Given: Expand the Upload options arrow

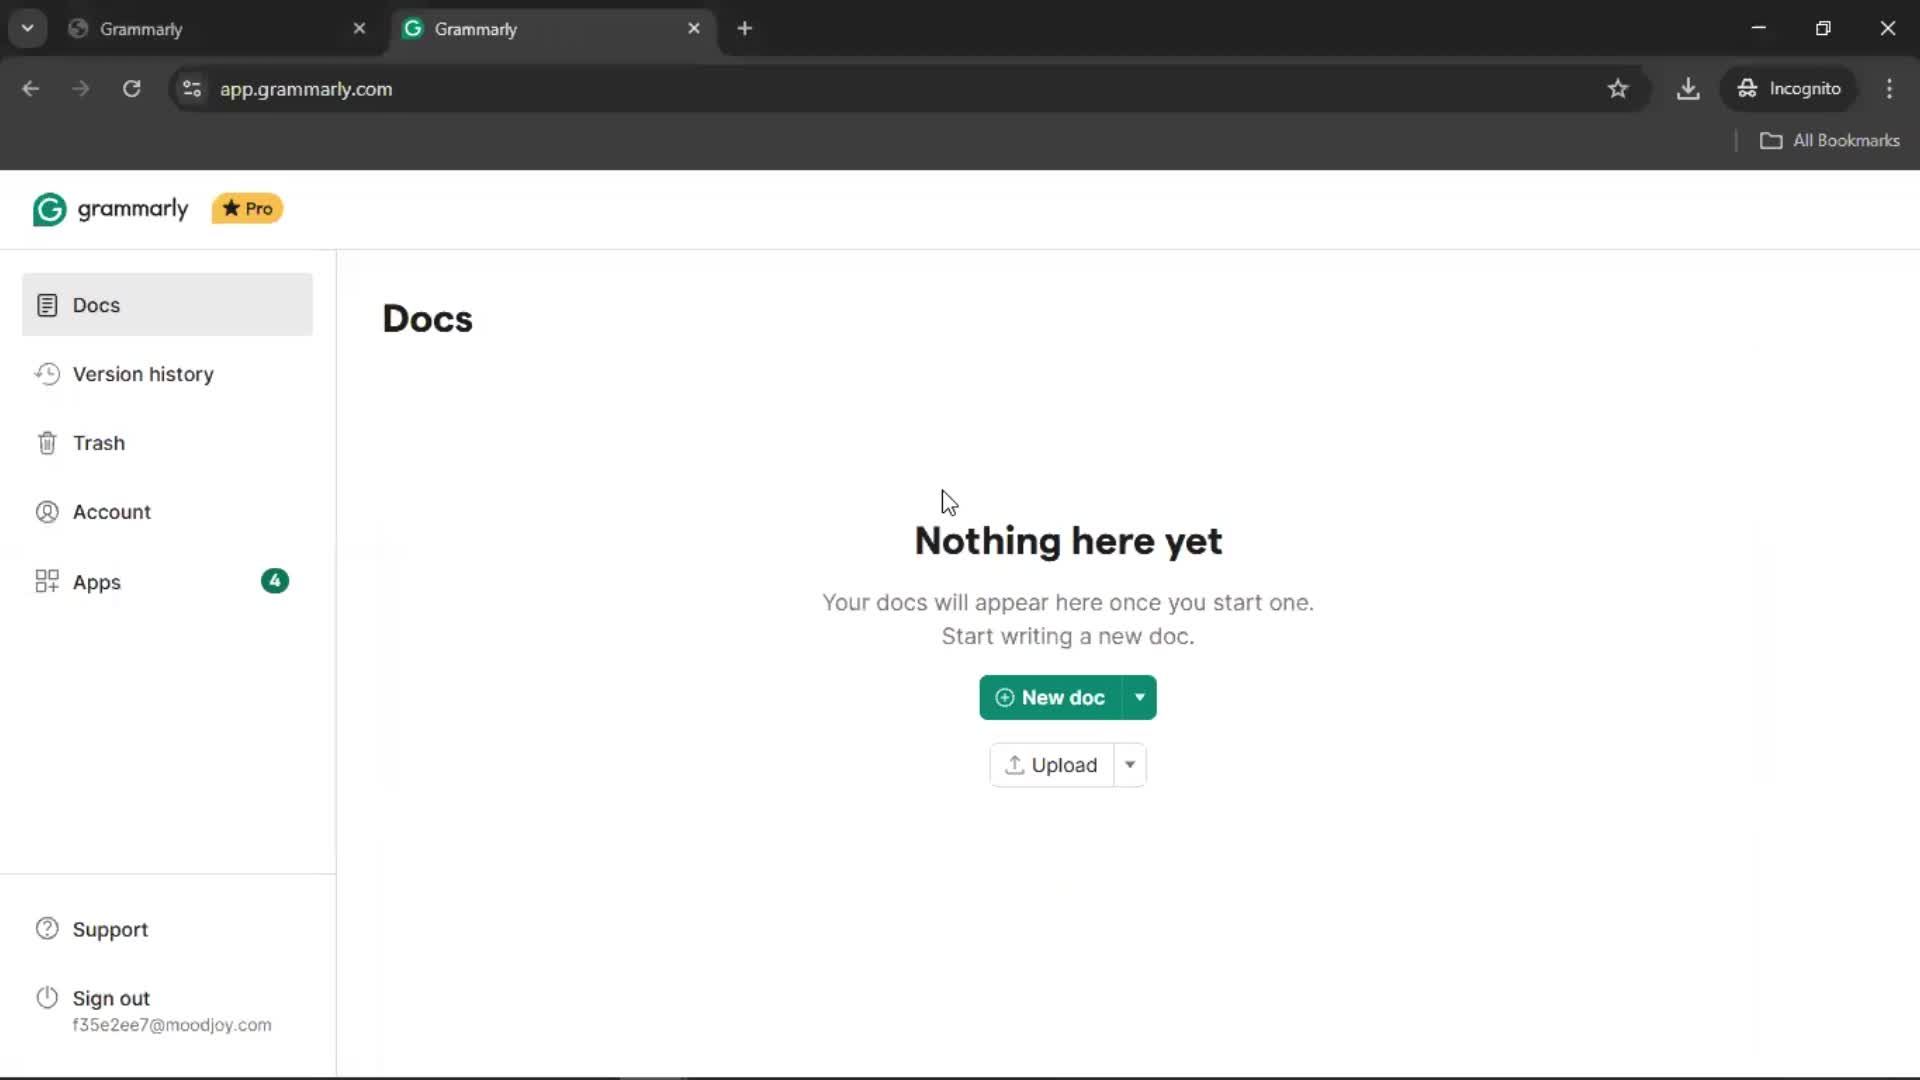Looking at the screenshot, I should 1130,765.
